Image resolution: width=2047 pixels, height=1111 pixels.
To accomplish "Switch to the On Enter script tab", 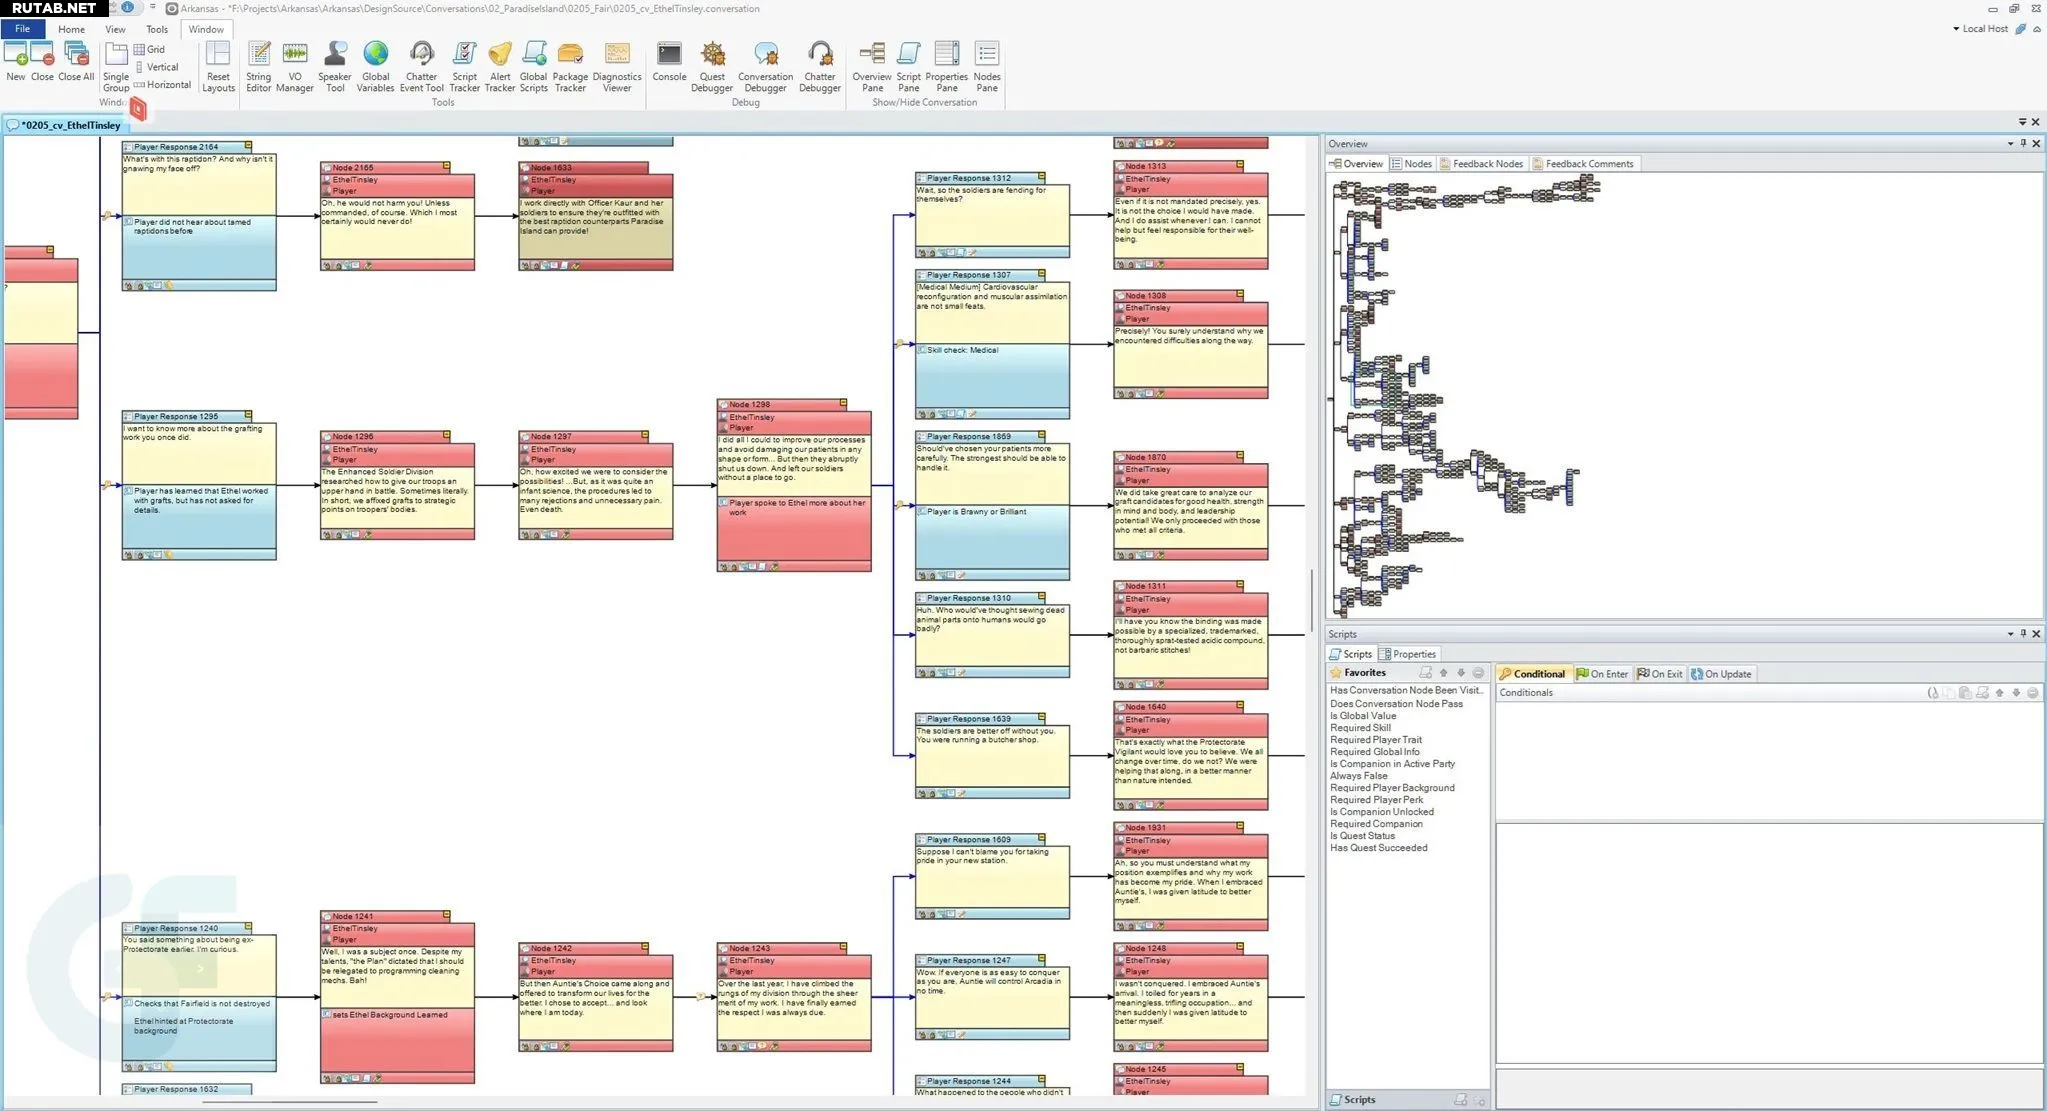I will tap(1603, 674).
